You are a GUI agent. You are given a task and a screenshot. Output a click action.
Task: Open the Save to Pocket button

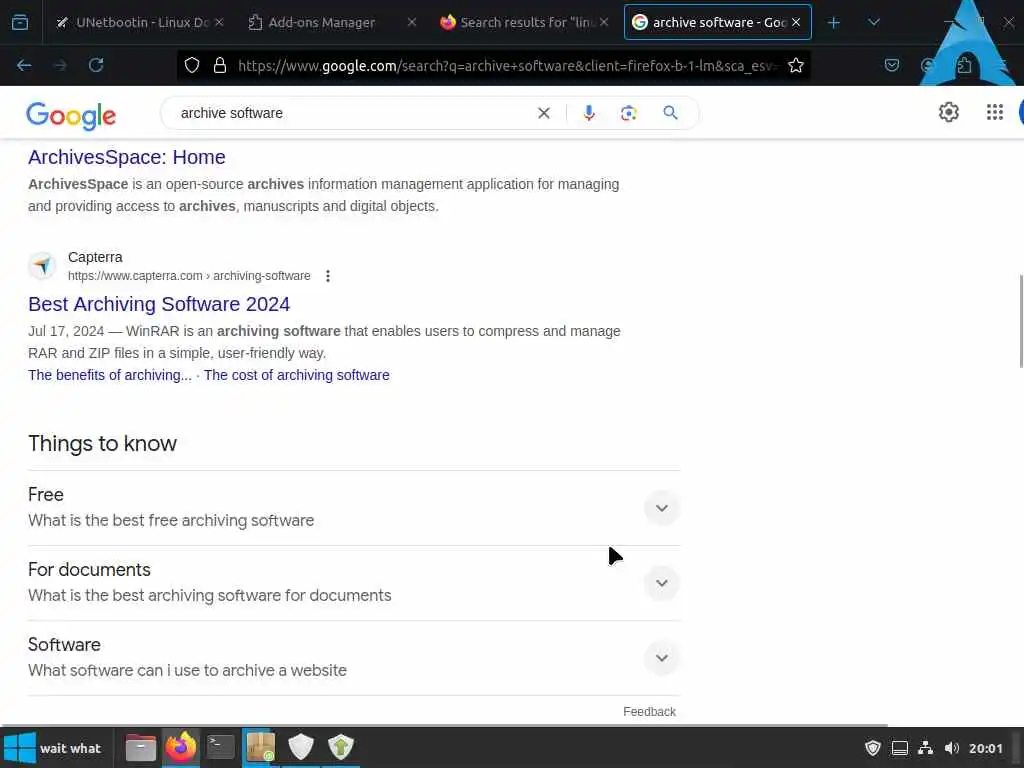[x=891, y=65]
